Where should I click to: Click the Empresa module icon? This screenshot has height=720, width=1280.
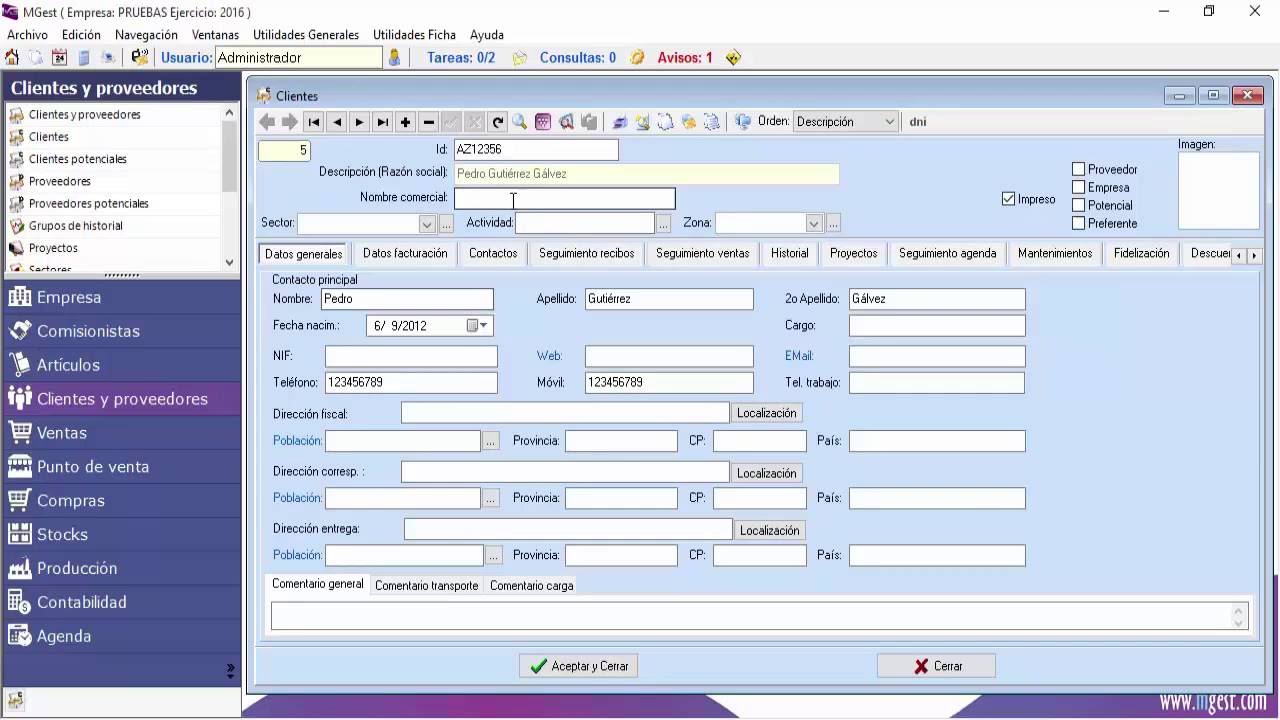tap(19, 297)
